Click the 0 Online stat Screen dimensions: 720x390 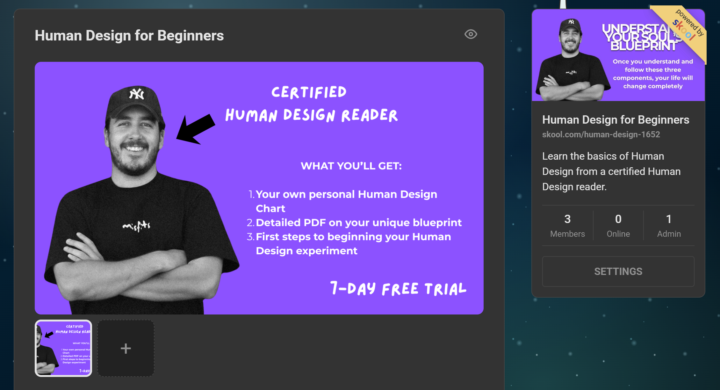(x=618, y=226)
